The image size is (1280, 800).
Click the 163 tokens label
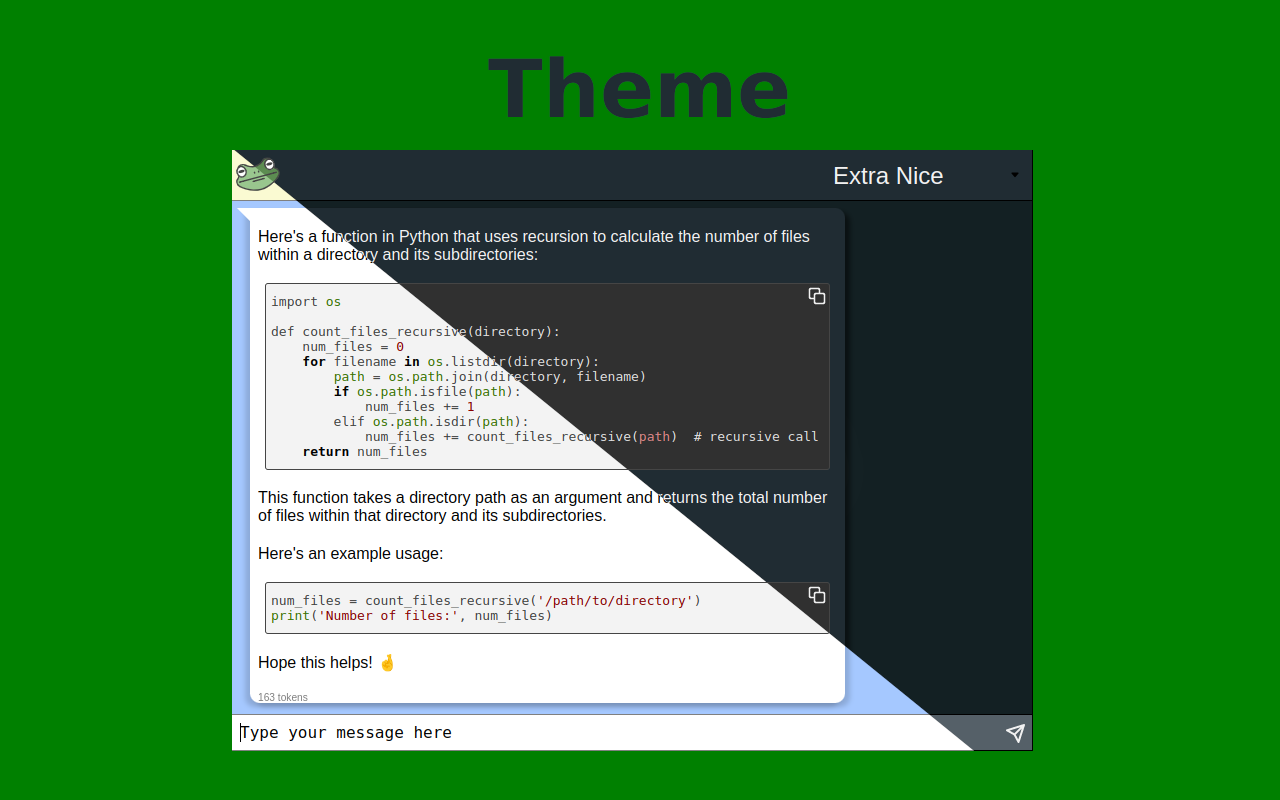[283, 697]
